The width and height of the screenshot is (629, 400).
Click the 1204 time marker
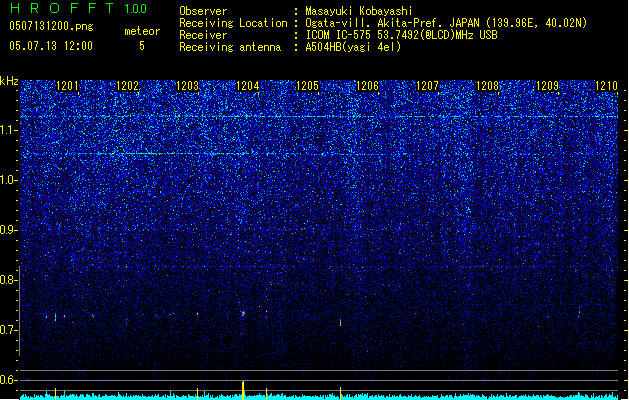(248, 86)
